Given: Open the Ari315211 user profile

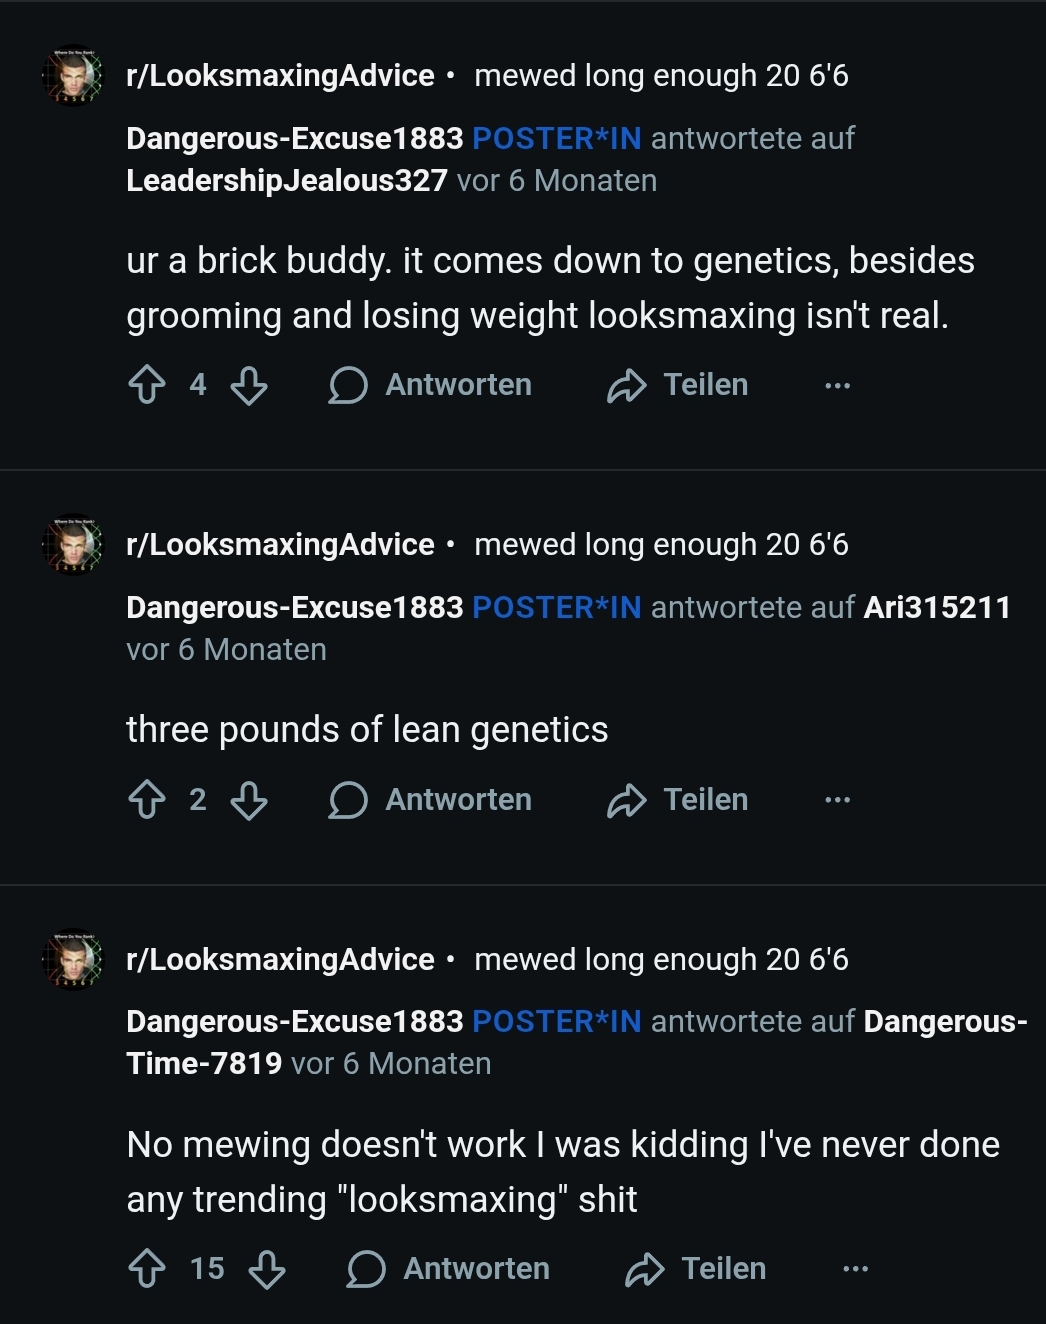Looking at the screenshot, I should click(x=937, y=608).
